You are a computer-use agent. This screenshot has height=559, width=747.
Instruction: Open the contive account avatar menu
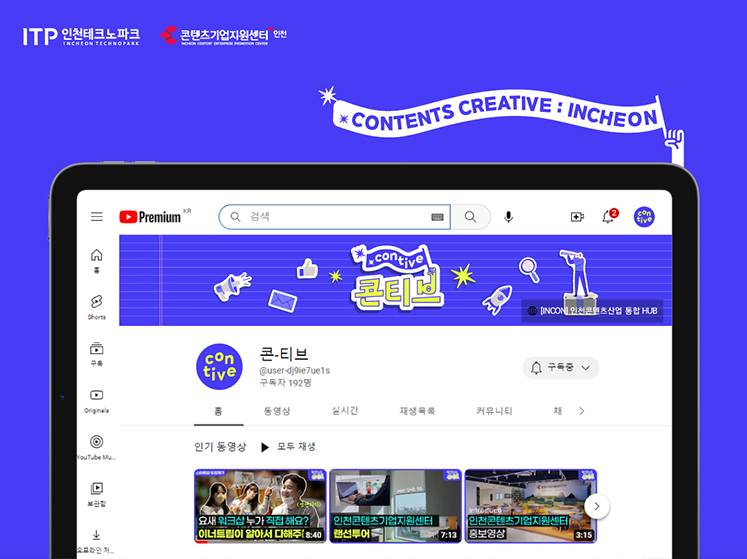[644, 217]
